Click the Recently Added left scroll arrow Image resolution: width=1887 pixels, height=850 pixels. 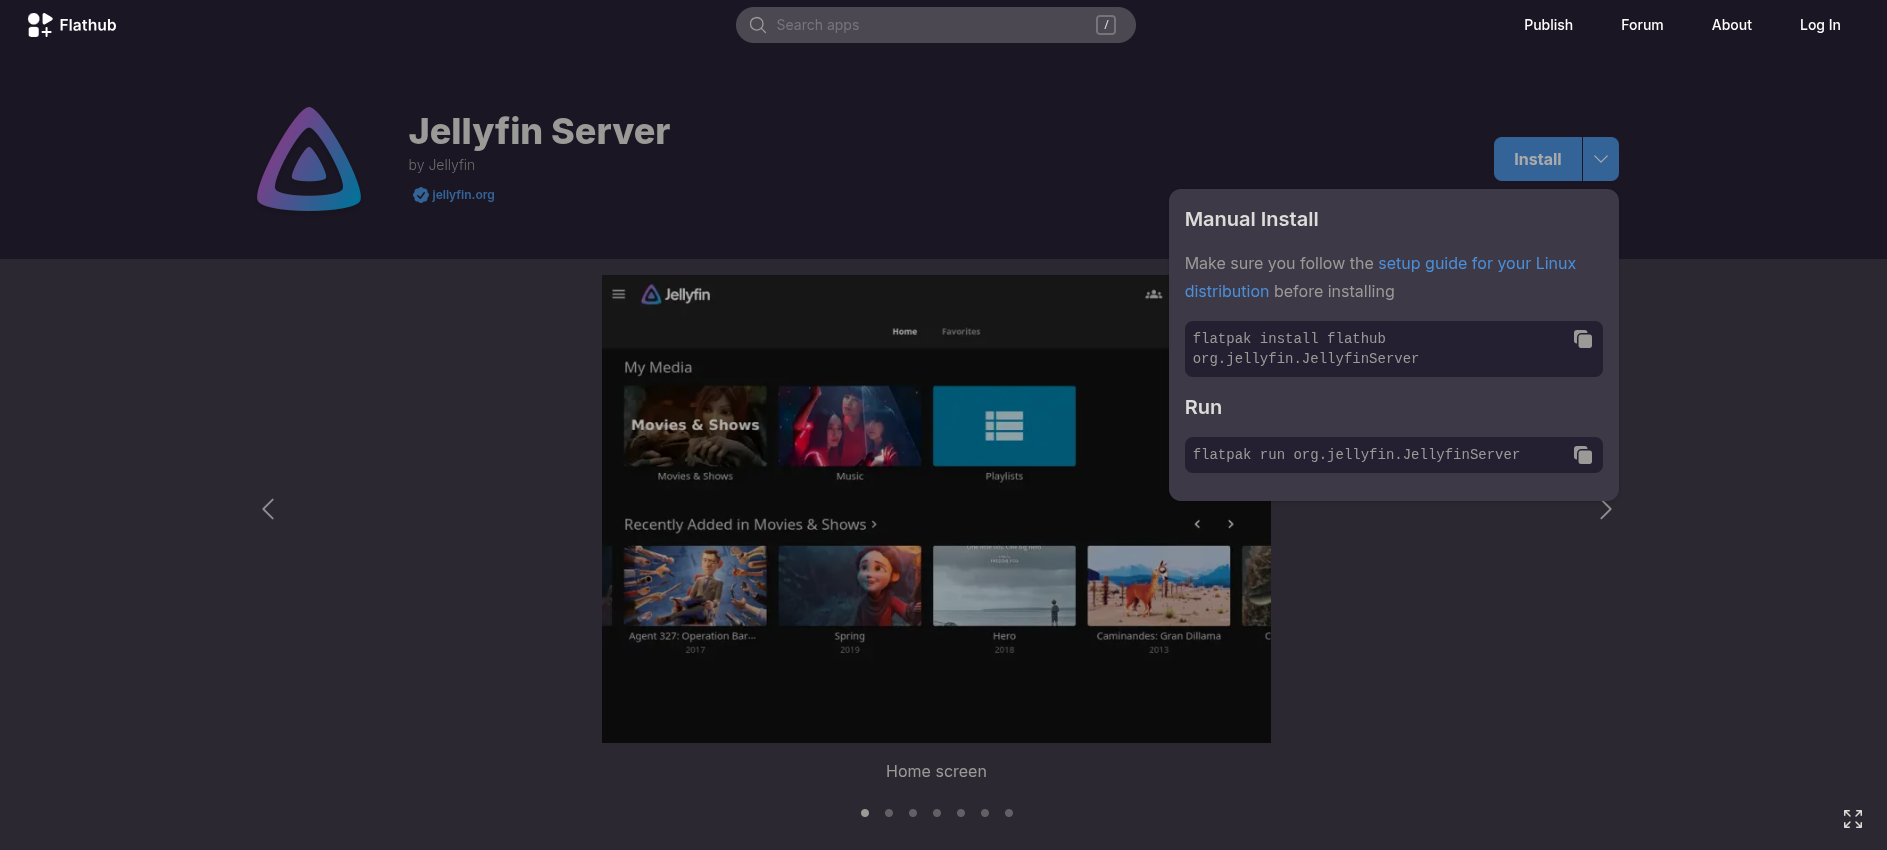[1197, 524]
